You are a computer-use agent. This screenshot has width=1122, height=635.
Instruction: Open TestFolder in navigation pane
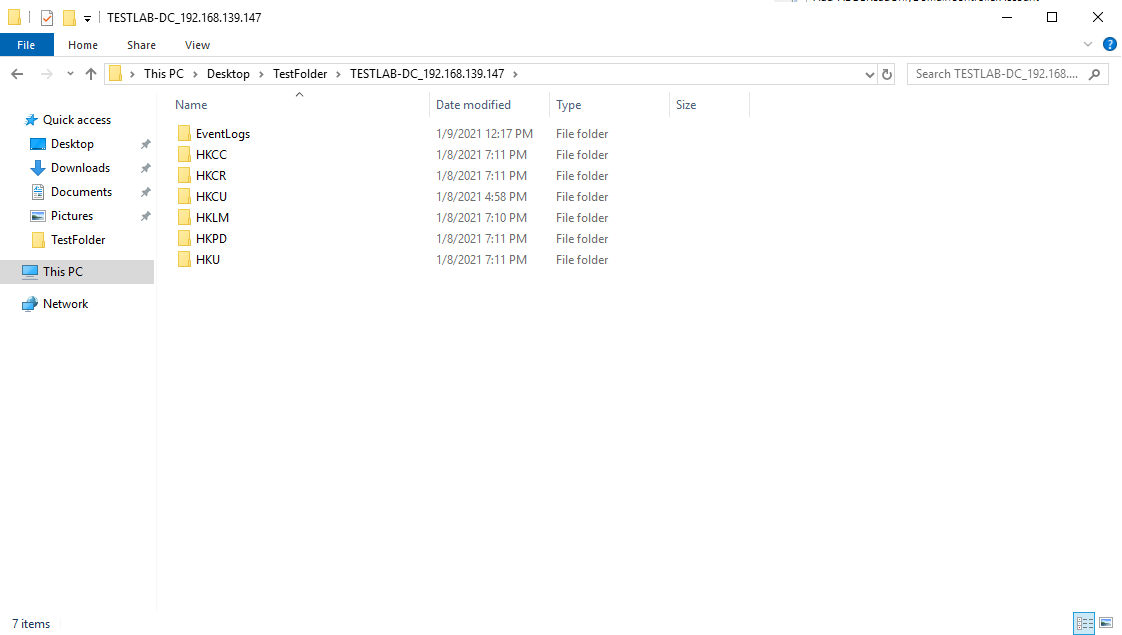click(77, 240)
